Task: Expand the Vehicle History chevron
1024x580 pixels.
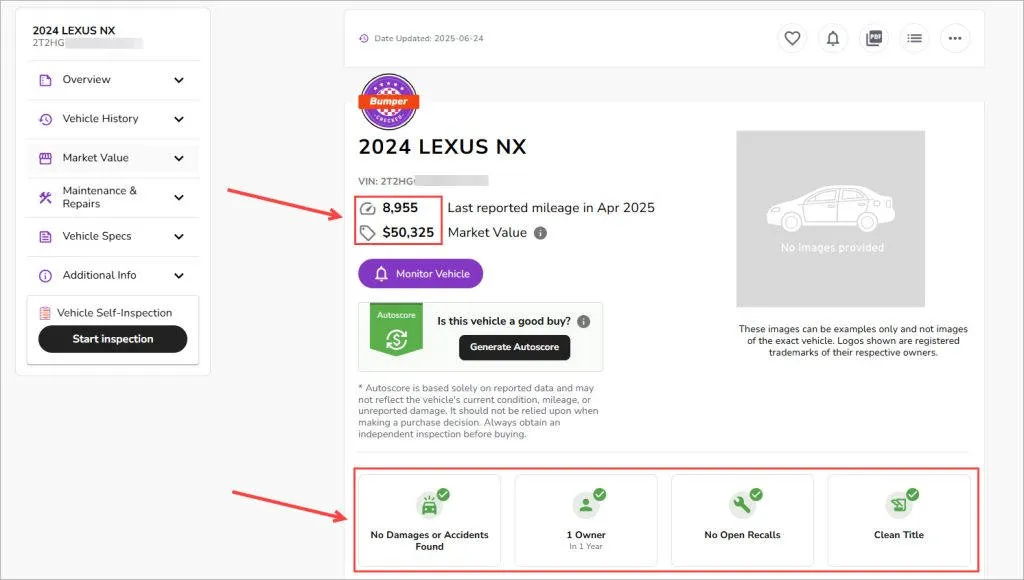Action: tap(179, 120)
